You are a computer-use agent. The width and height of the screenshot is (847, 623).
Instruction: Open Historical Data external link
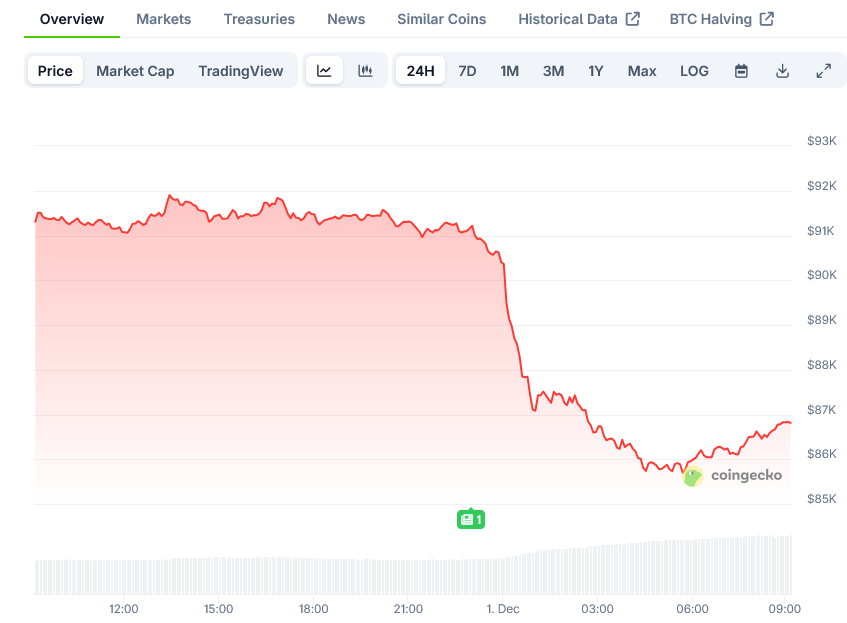579,19
